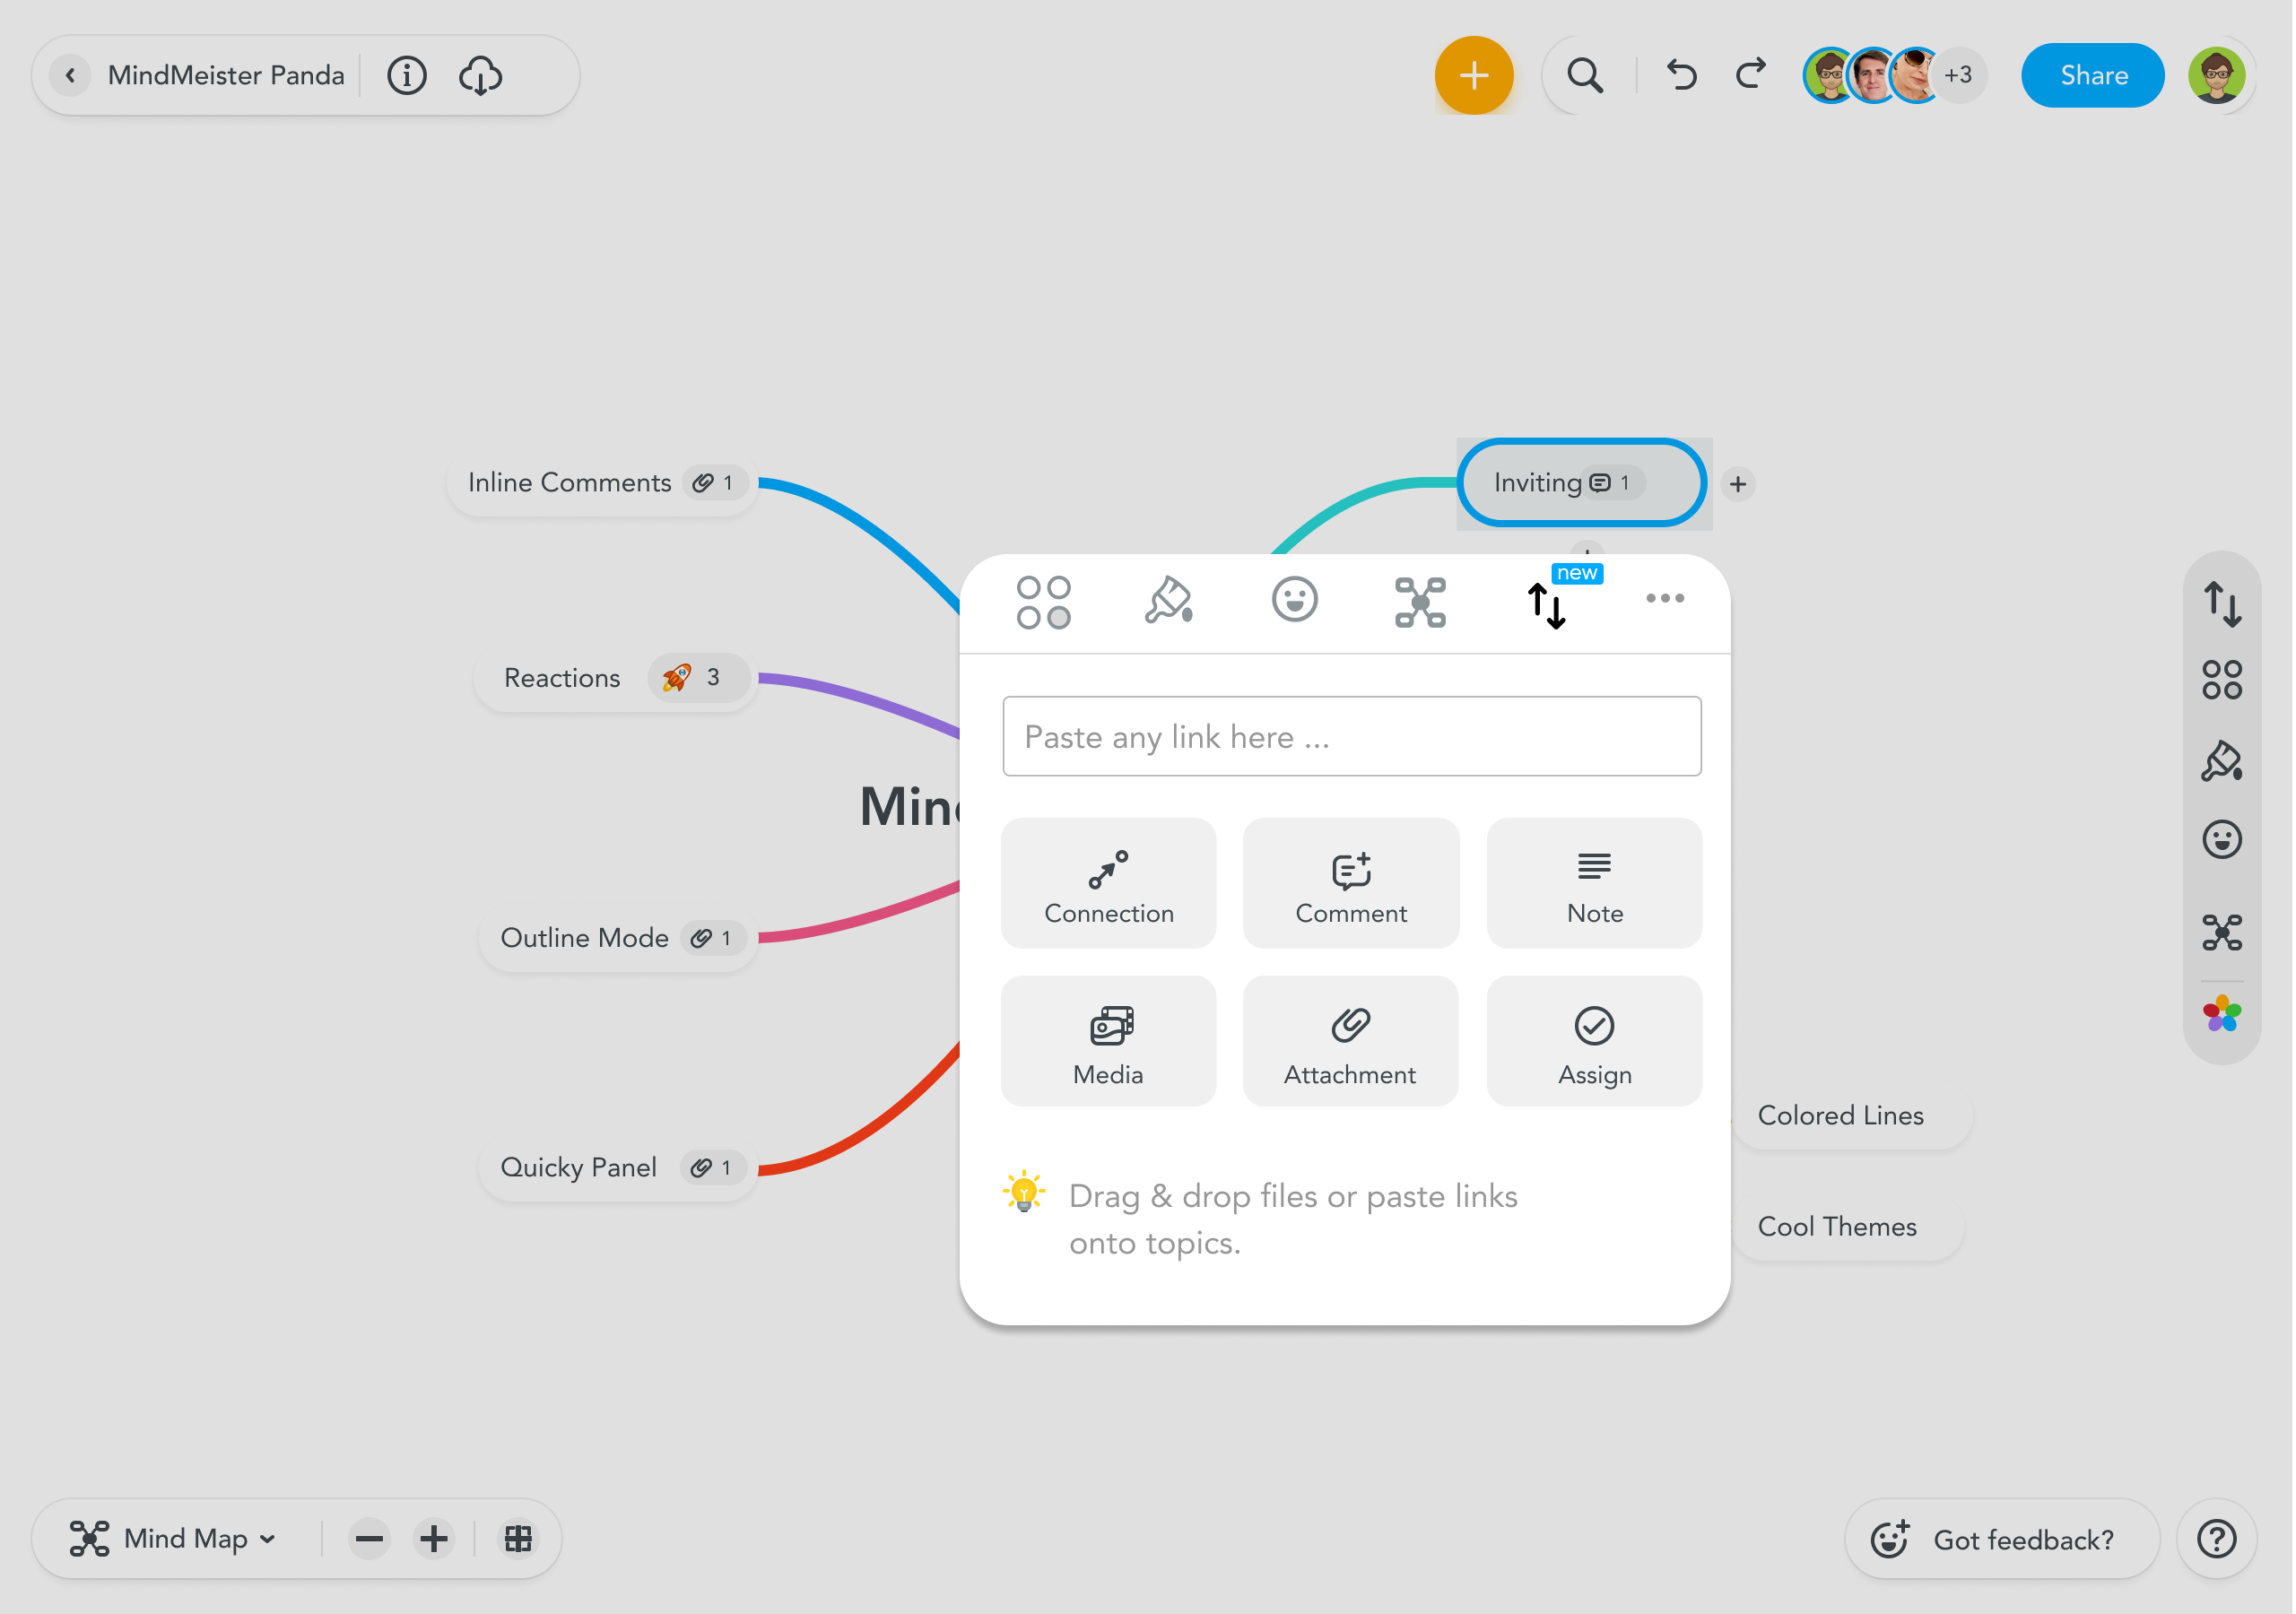Open search with the magnifier icon

click(1584, 75)
